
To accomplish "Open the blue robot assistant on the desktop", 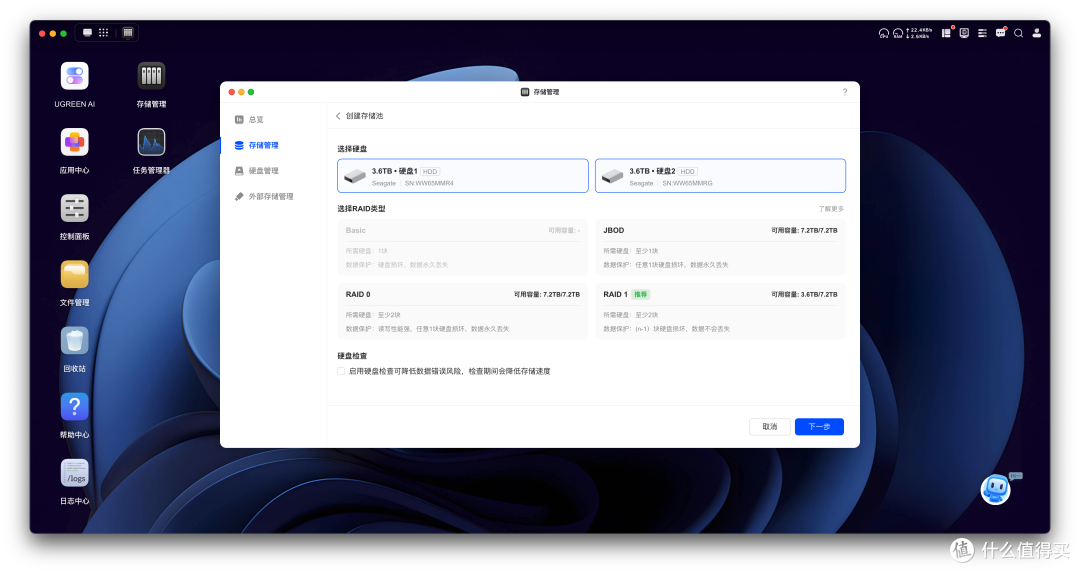I will coord(996,489).
